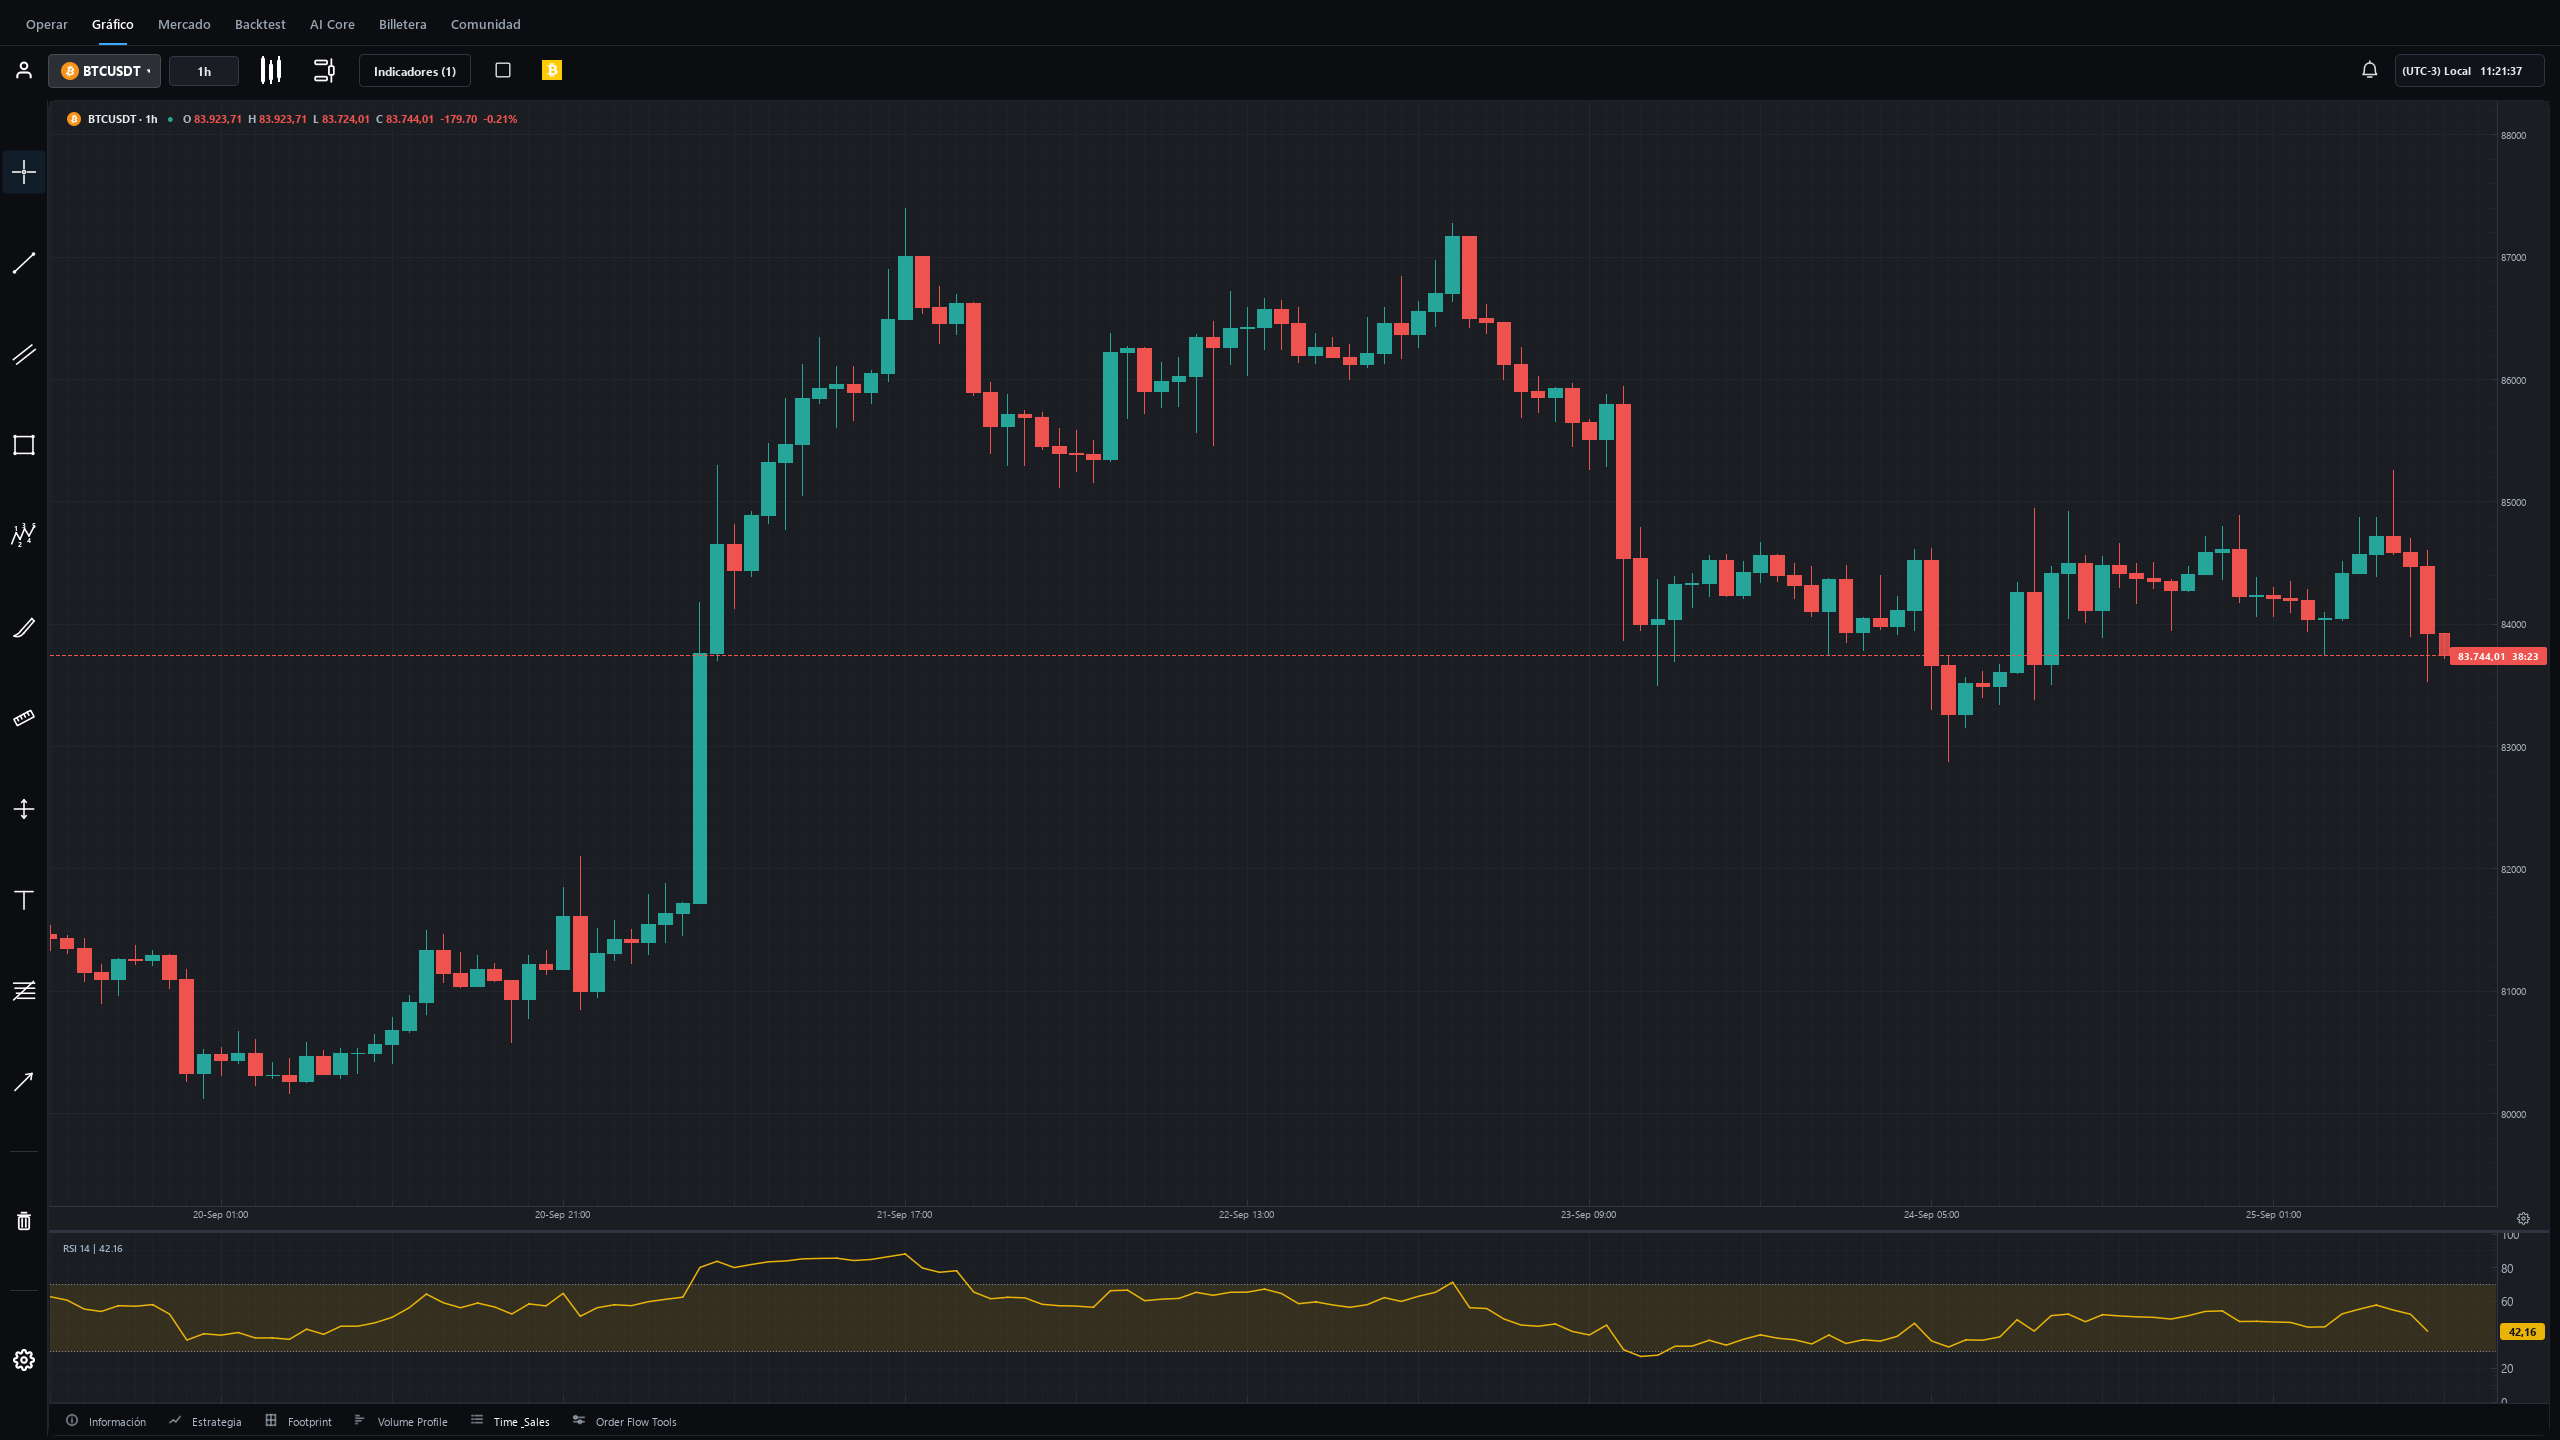Click the trash can to delete drawings

24,1221
